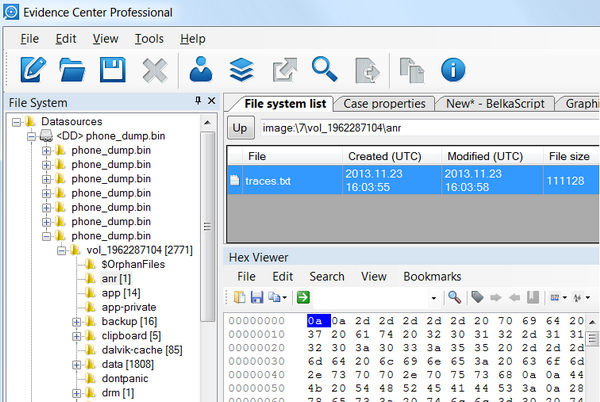Pin the File System panel
600x402 pixels.
(198, 102)
